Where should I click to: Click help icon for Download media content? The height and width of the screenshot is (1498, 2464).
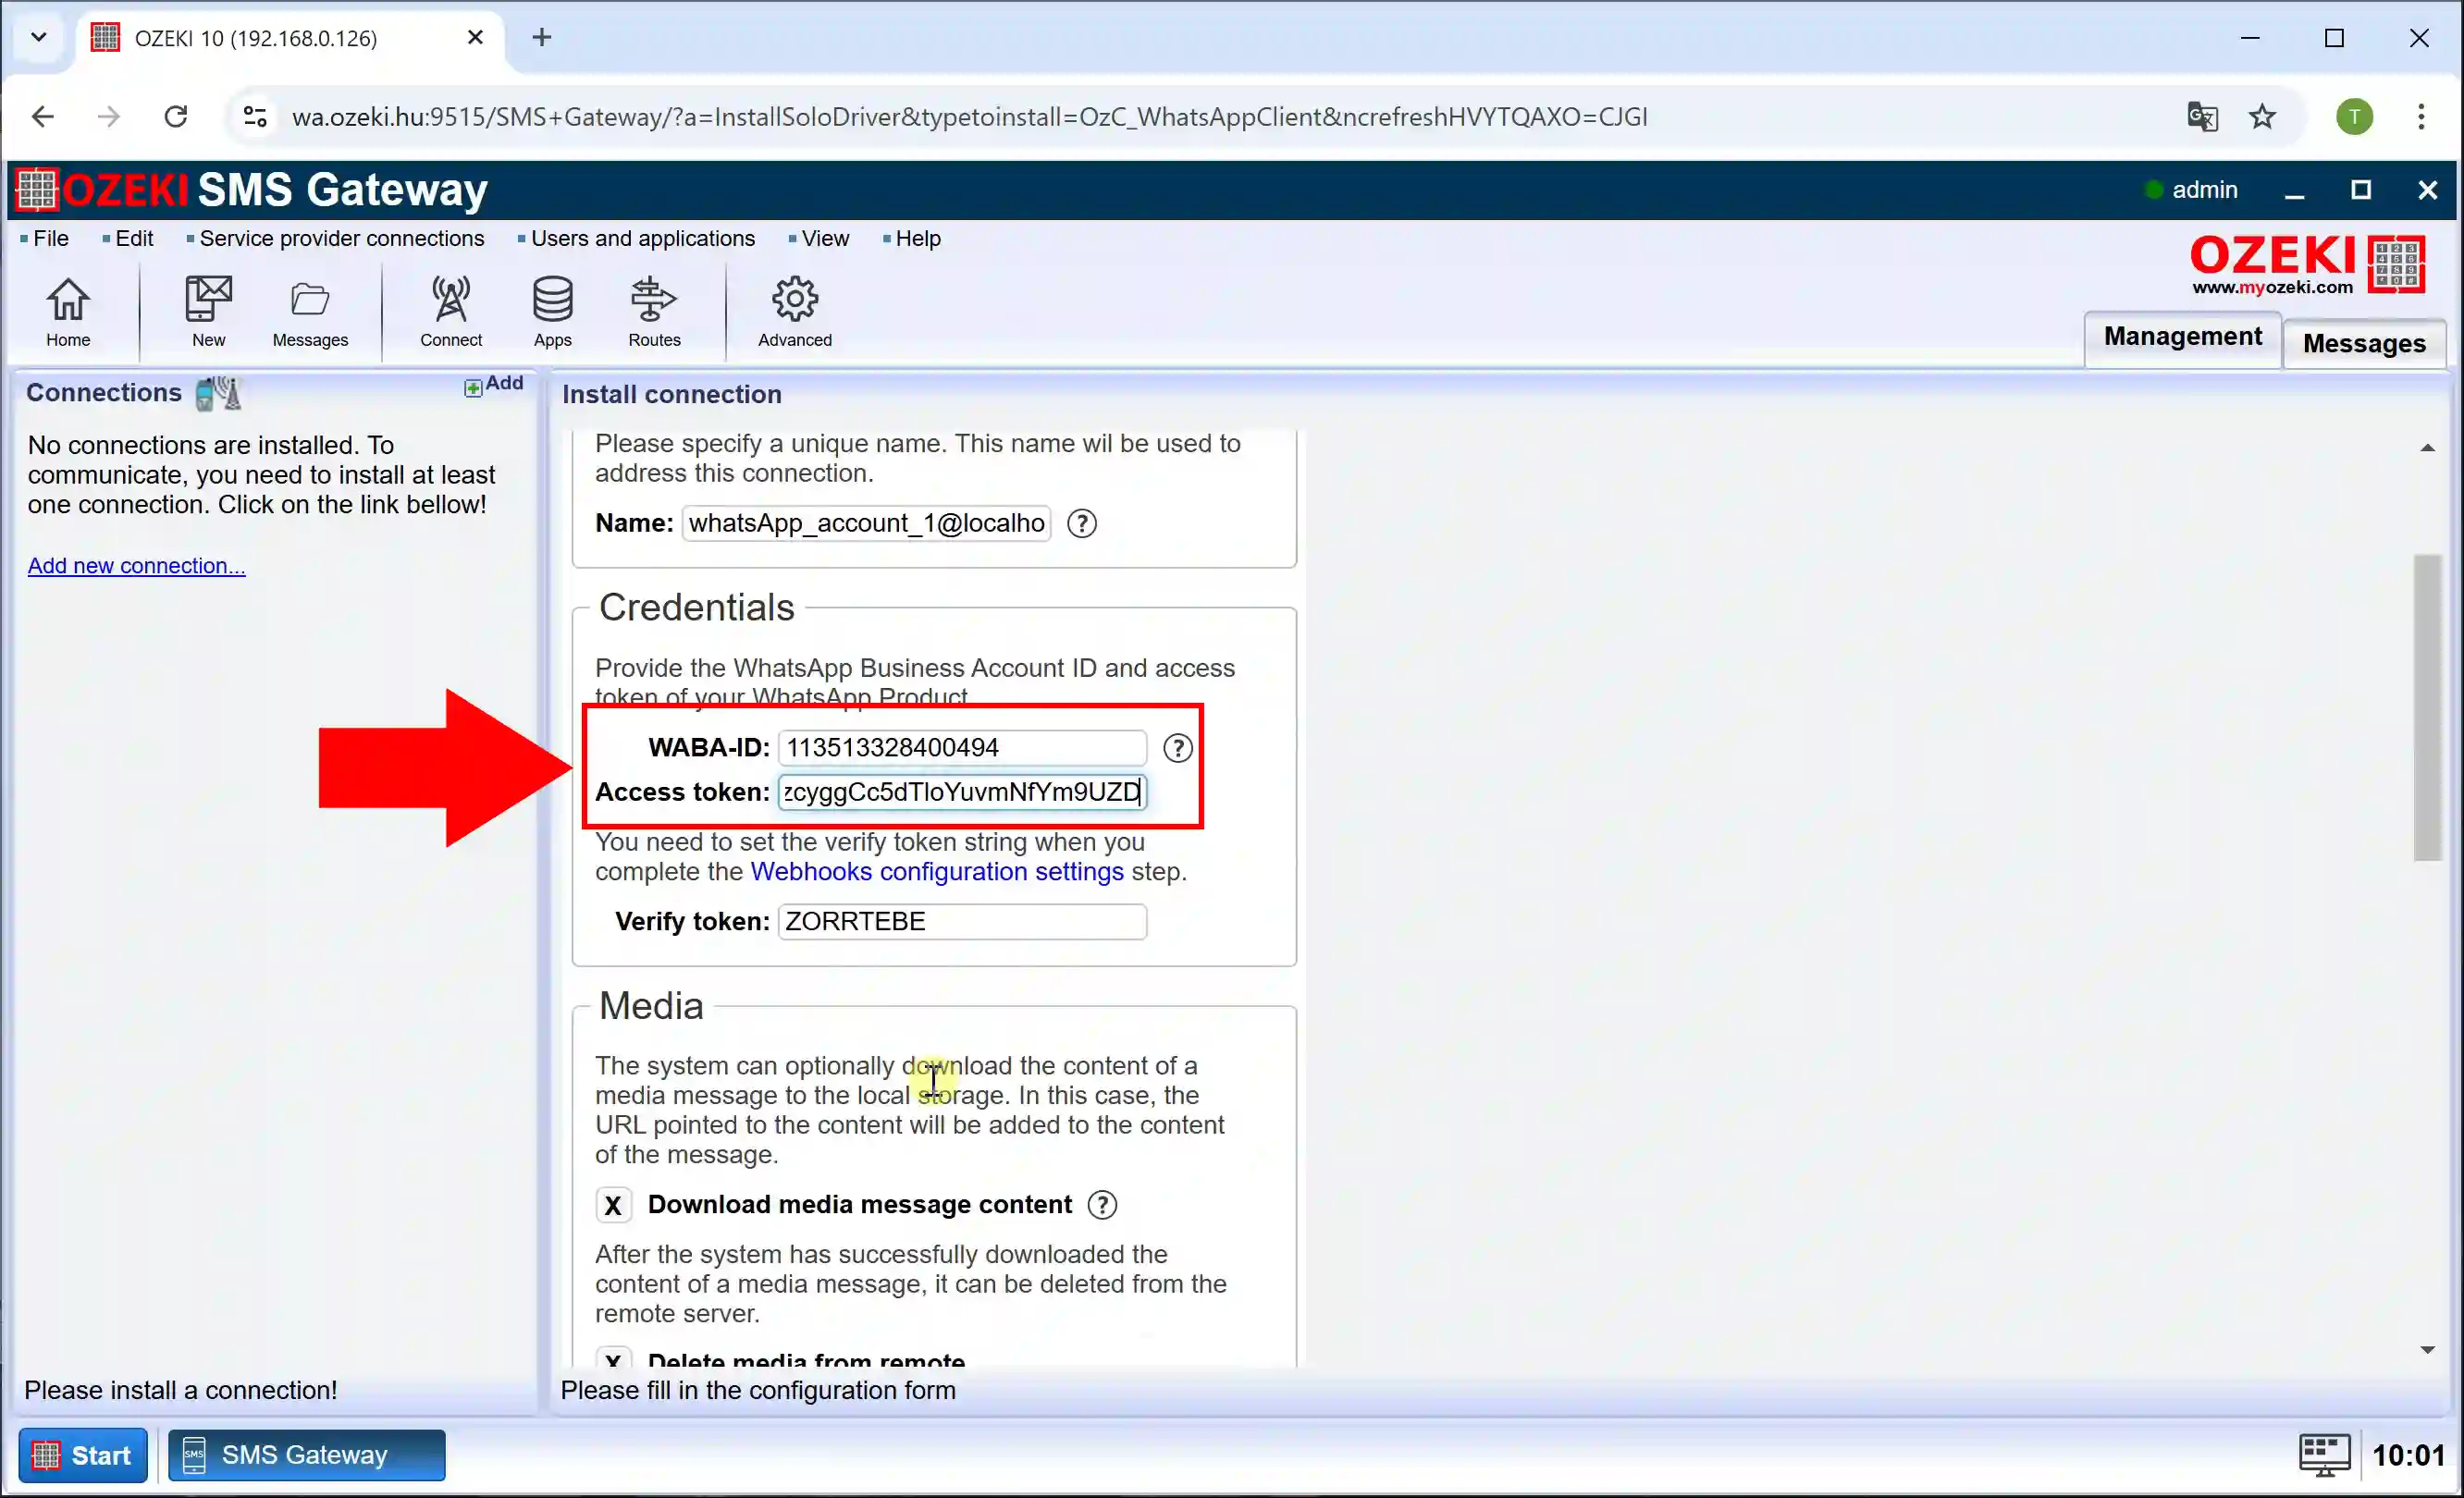[1102, 1205]
